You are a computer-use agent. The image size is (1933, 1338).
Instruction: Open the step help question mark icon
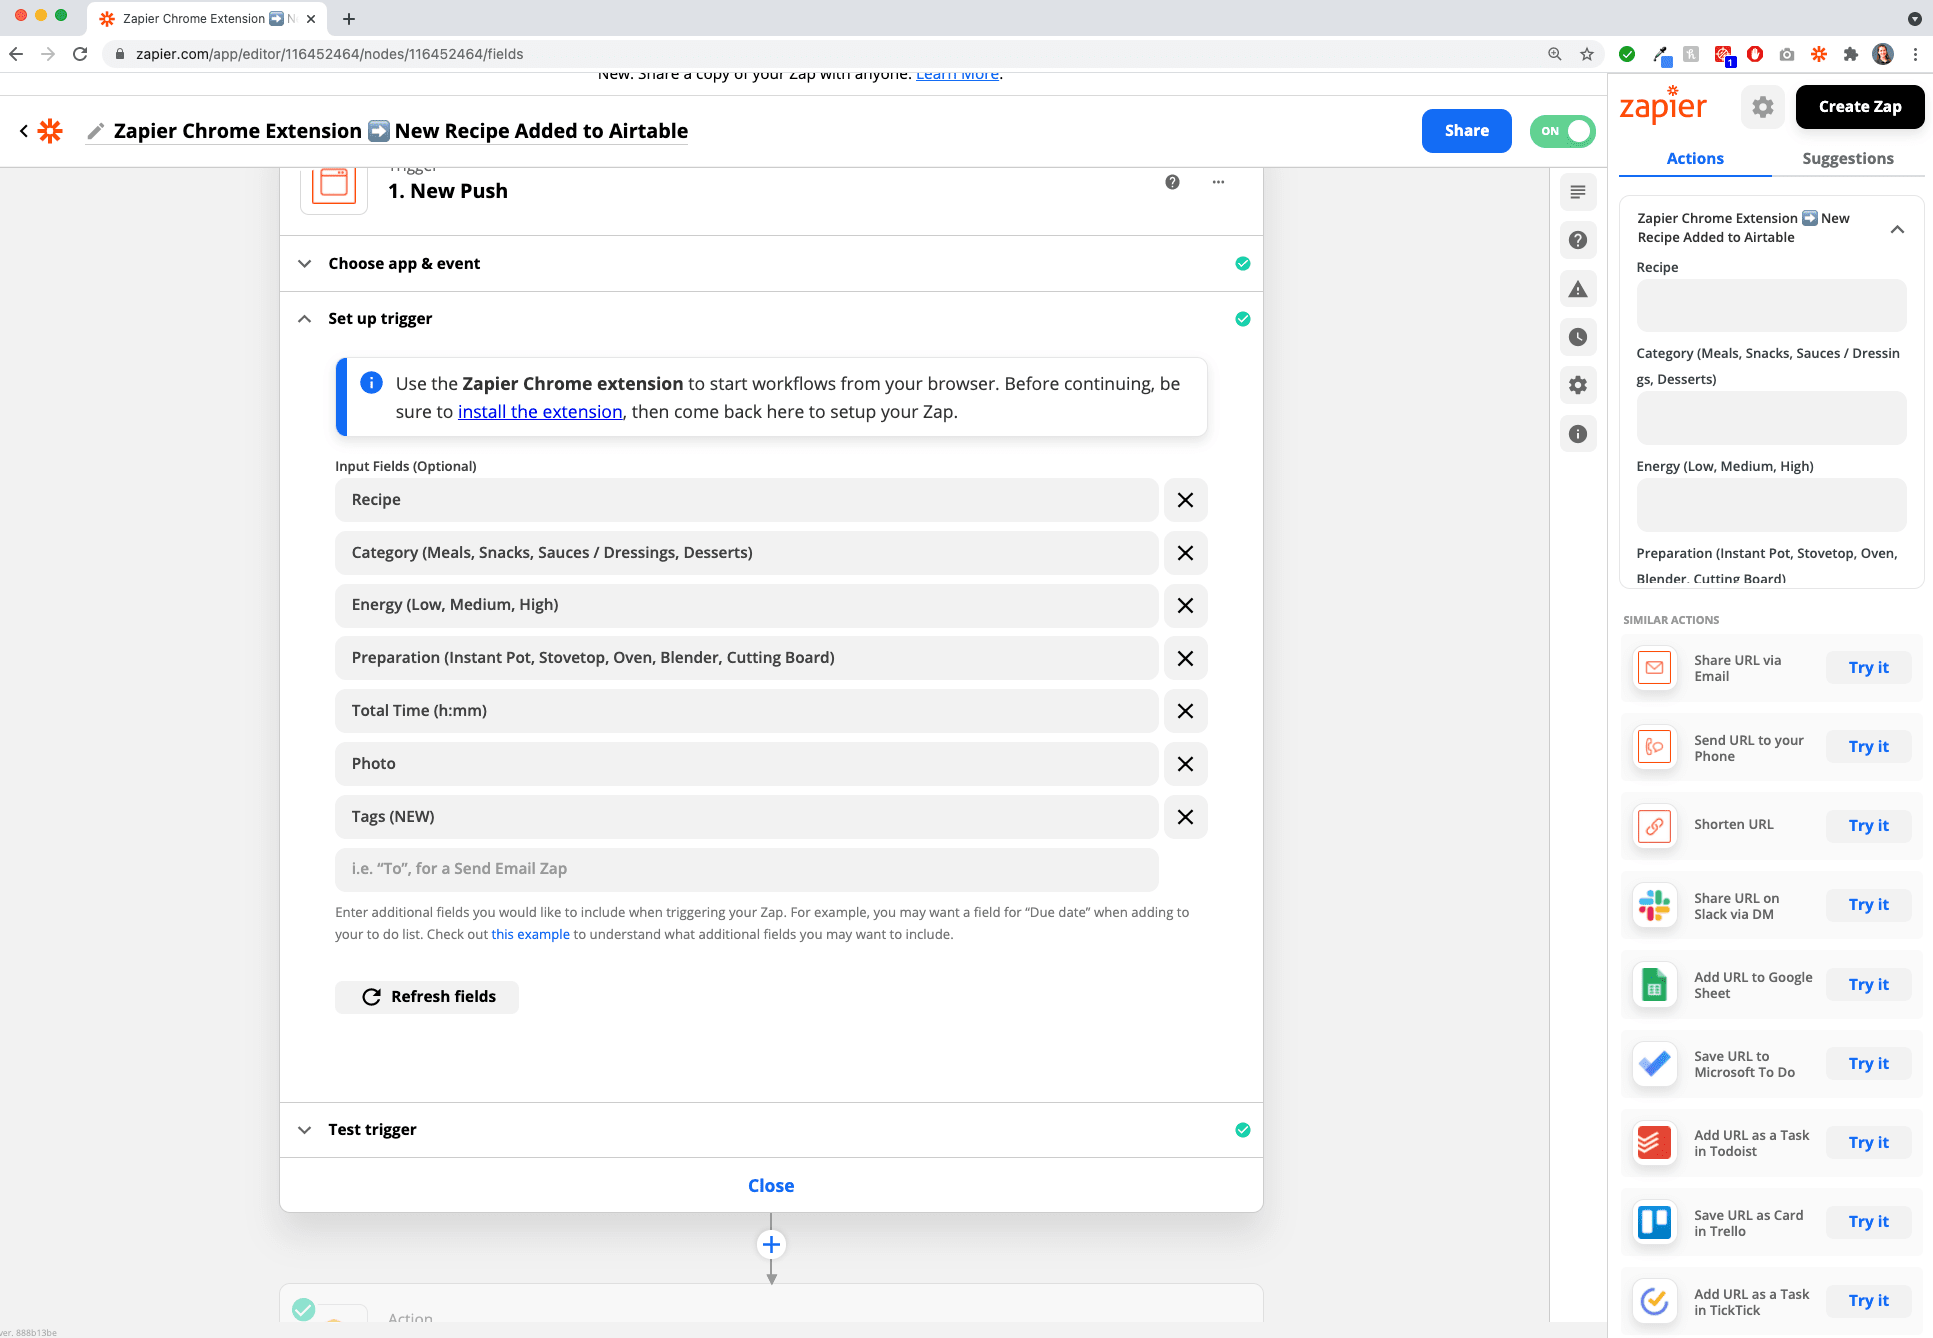pyautogui.click(x=1172, y=182)
